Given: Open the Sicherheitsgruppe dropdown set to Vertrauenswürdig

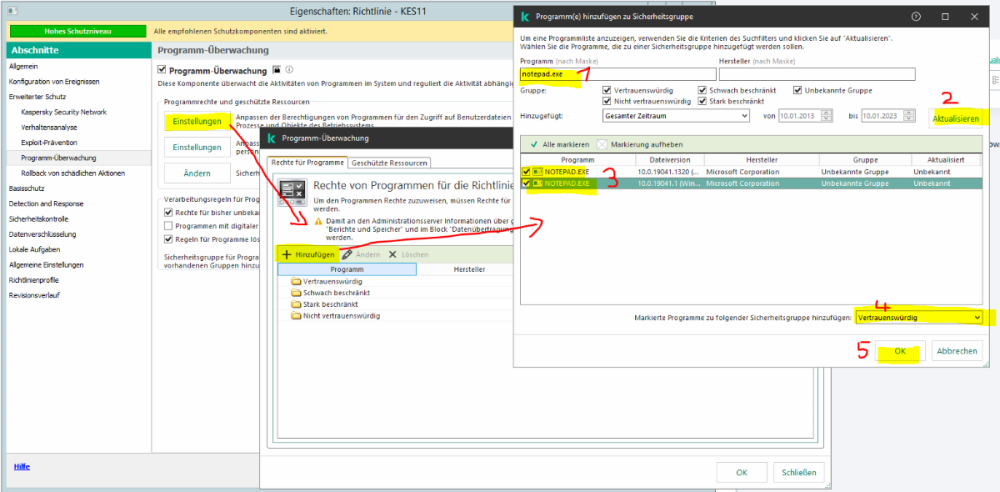Looking at the screenshot, I should (919, 317).
